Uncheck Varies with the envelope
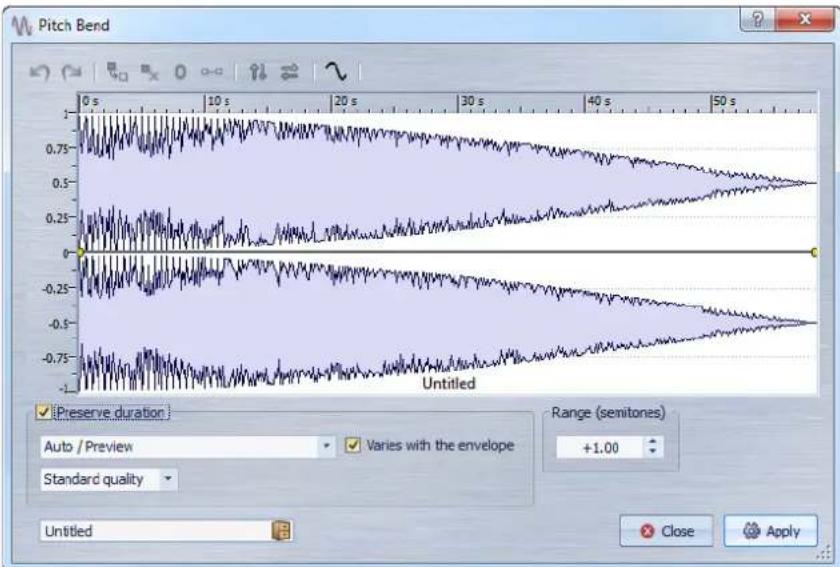 tap(352, 445)
